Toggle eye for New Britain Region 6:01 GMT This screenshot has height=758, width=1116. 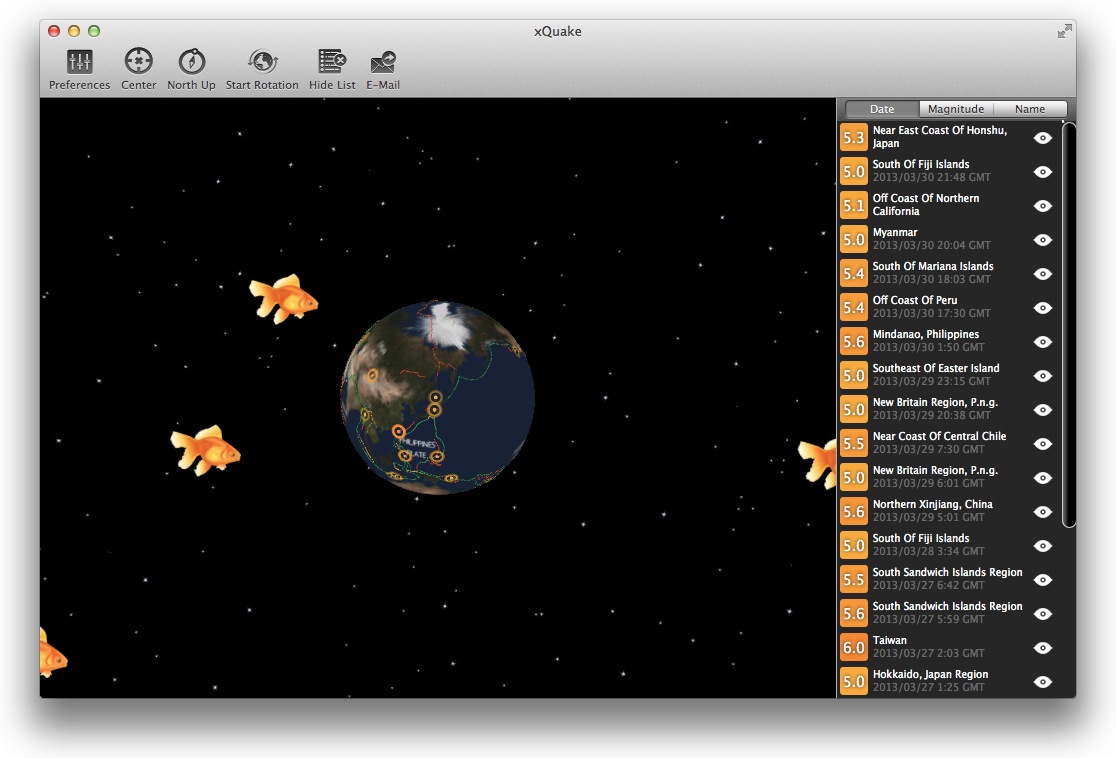[1043, 478]
